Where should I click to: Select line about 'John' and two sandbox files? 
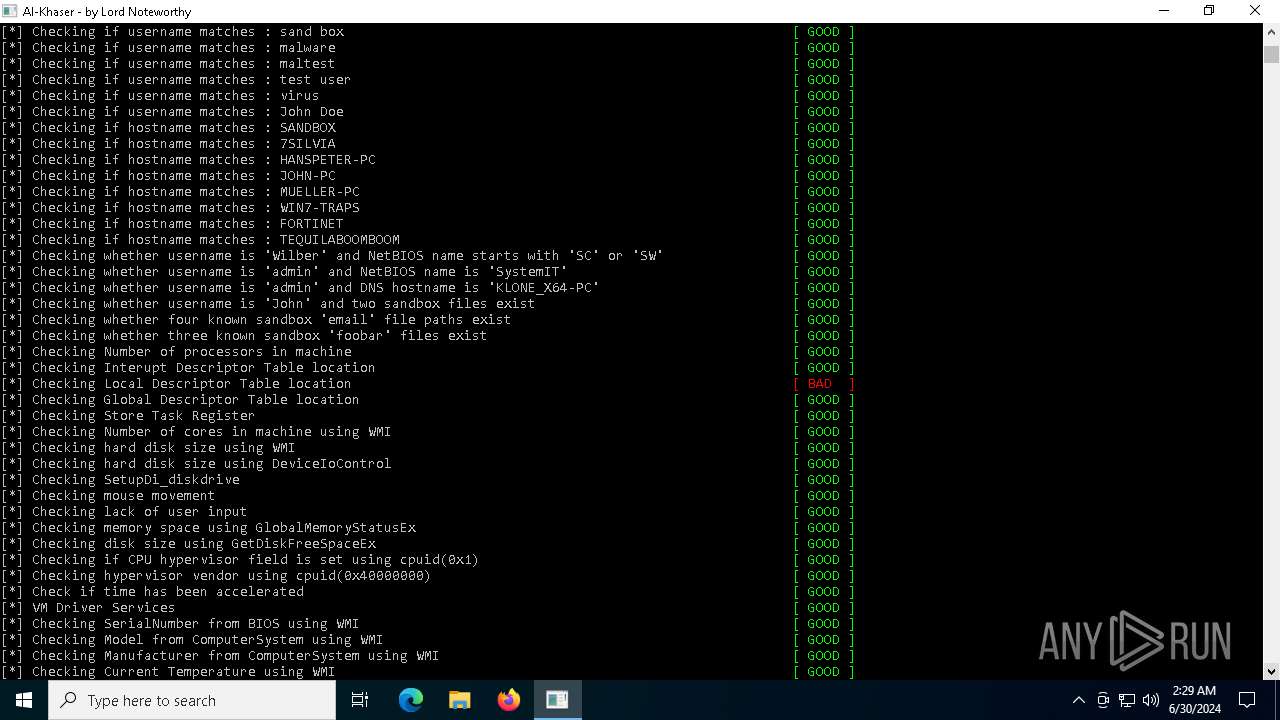pyautogui.click(x=268, y=303)
